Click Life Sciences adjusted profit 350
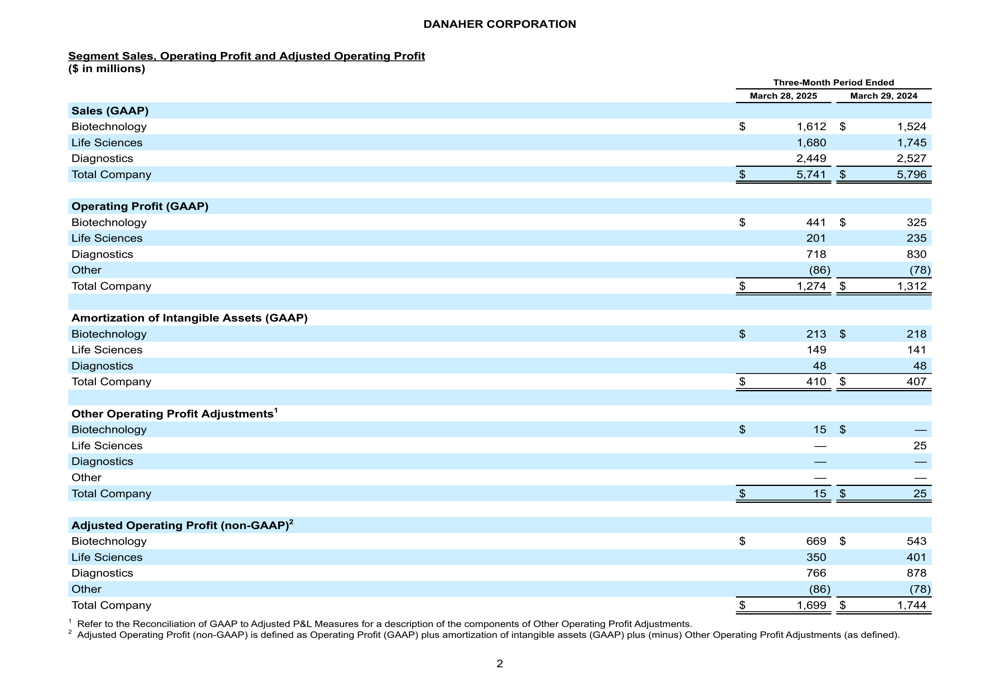This screenshot has height=685, width=1000. click(x=816, y=557)
